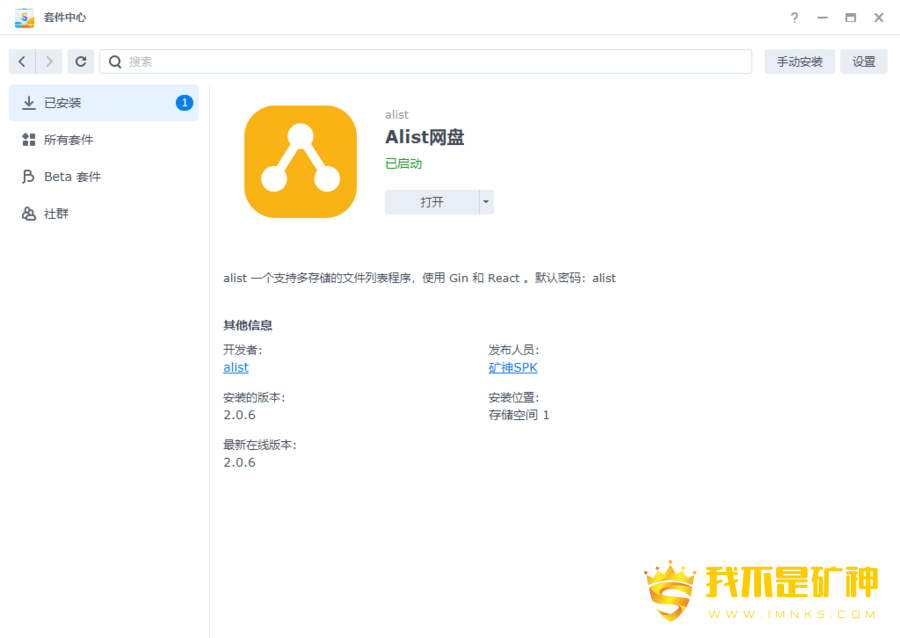Click the 开发者: label
Image resolution: width=900 pixels, height=638 pixels.
[243, 350]
